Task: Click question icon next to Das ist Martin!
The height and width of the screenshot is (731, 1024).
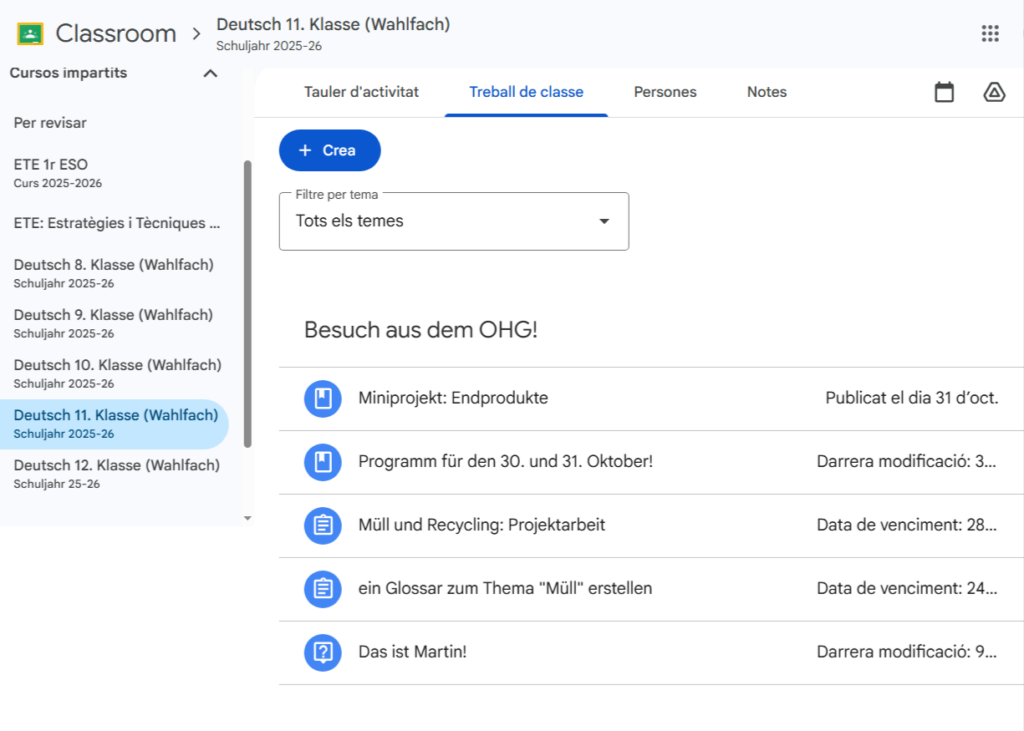Action: pyautogui.click(x=322, y=652)
